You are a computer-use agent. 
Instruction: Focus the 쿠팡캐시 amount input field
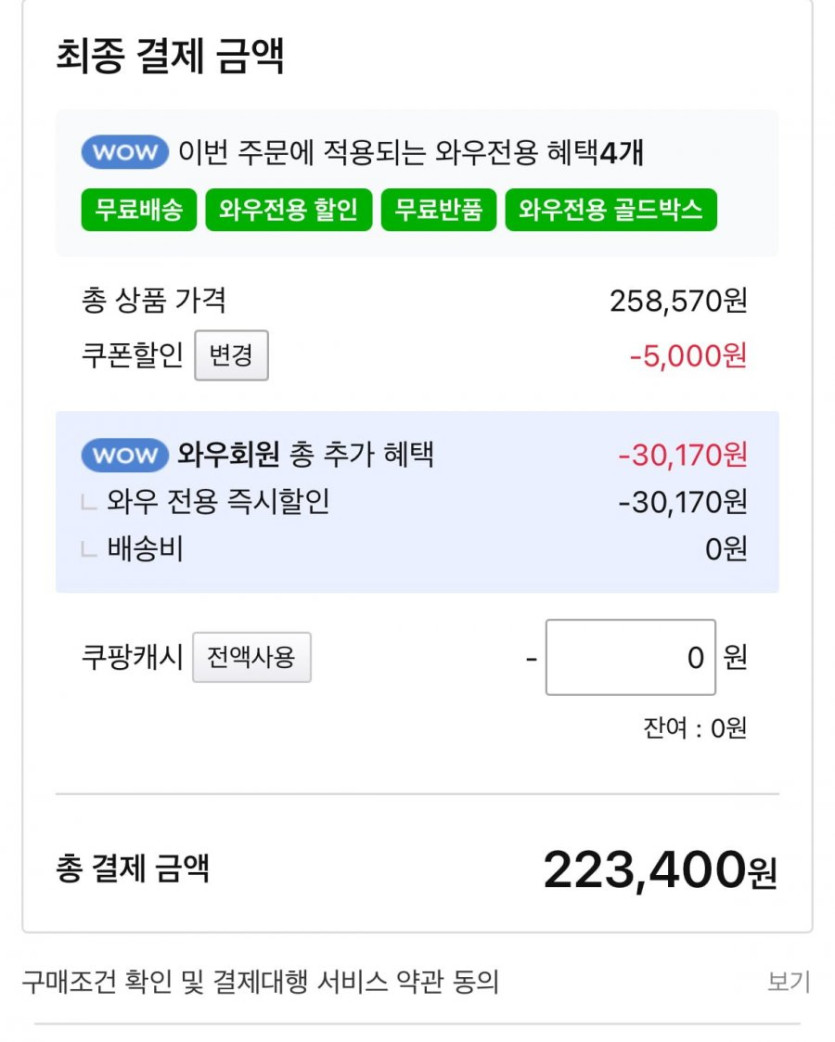click(x=630, y=658)
